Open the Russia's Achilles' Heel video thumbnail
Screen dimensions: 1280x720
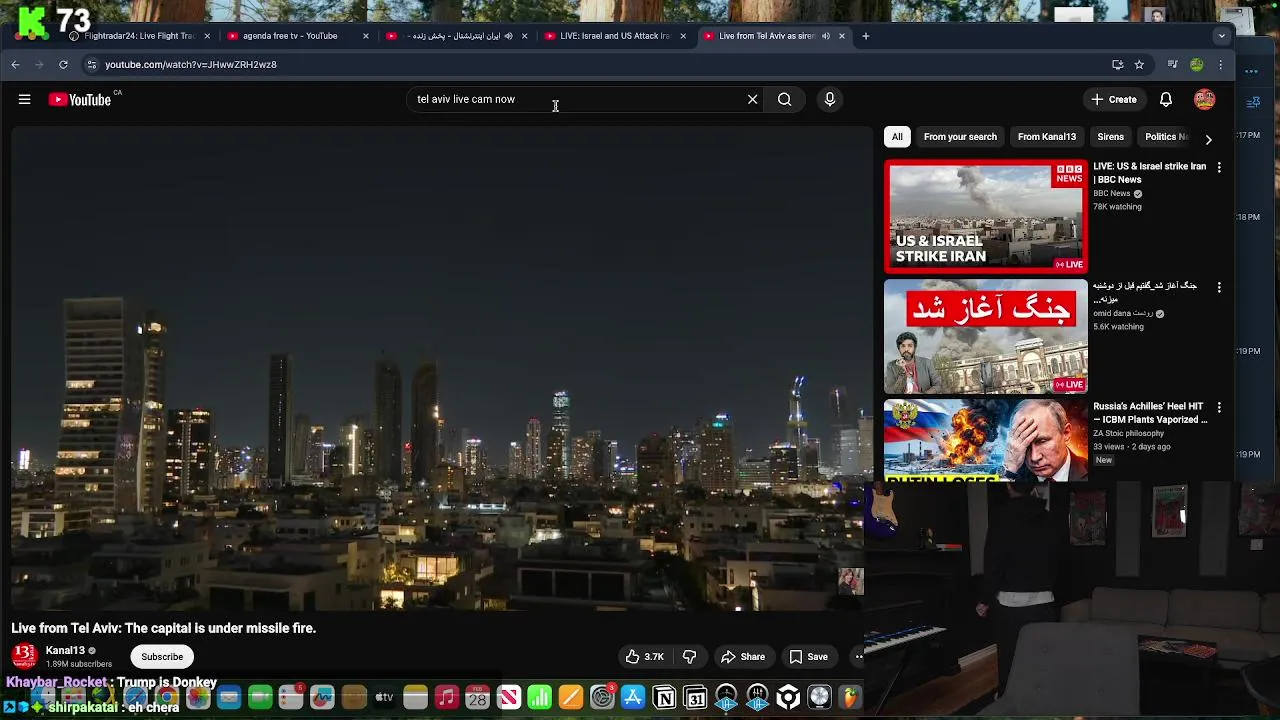coord(985,440)
